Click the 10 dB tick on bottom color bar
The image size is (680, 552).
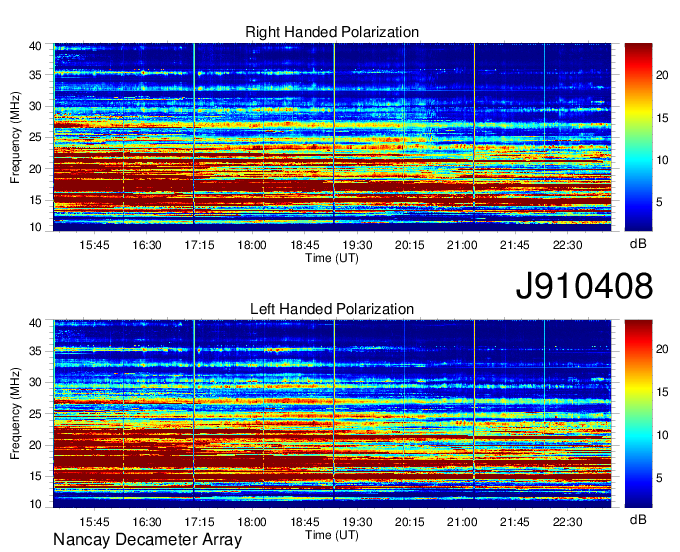[662, 435]
